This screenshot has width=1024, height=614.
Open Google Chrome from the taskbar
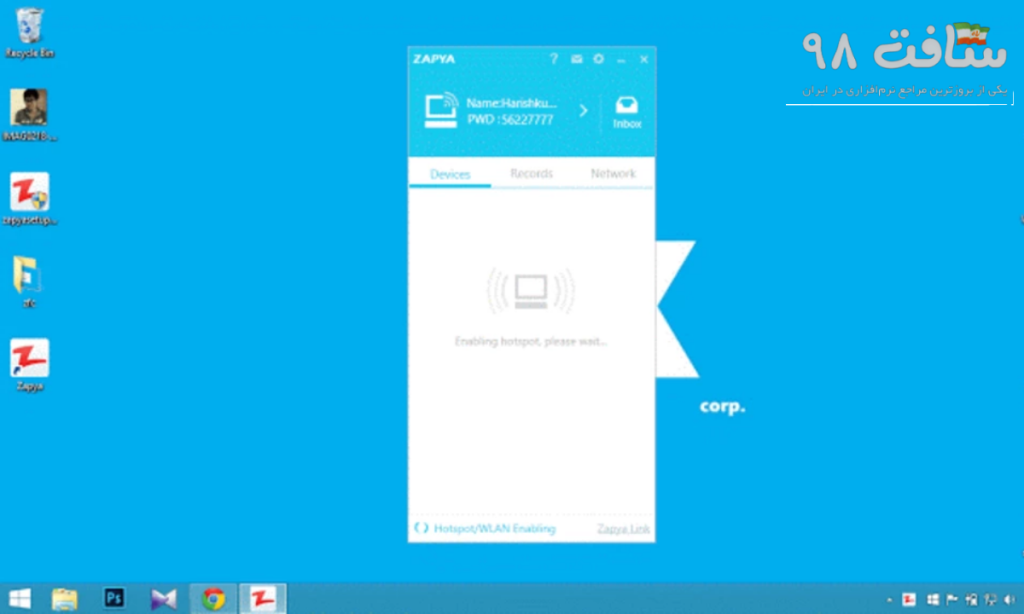point(212,598)
